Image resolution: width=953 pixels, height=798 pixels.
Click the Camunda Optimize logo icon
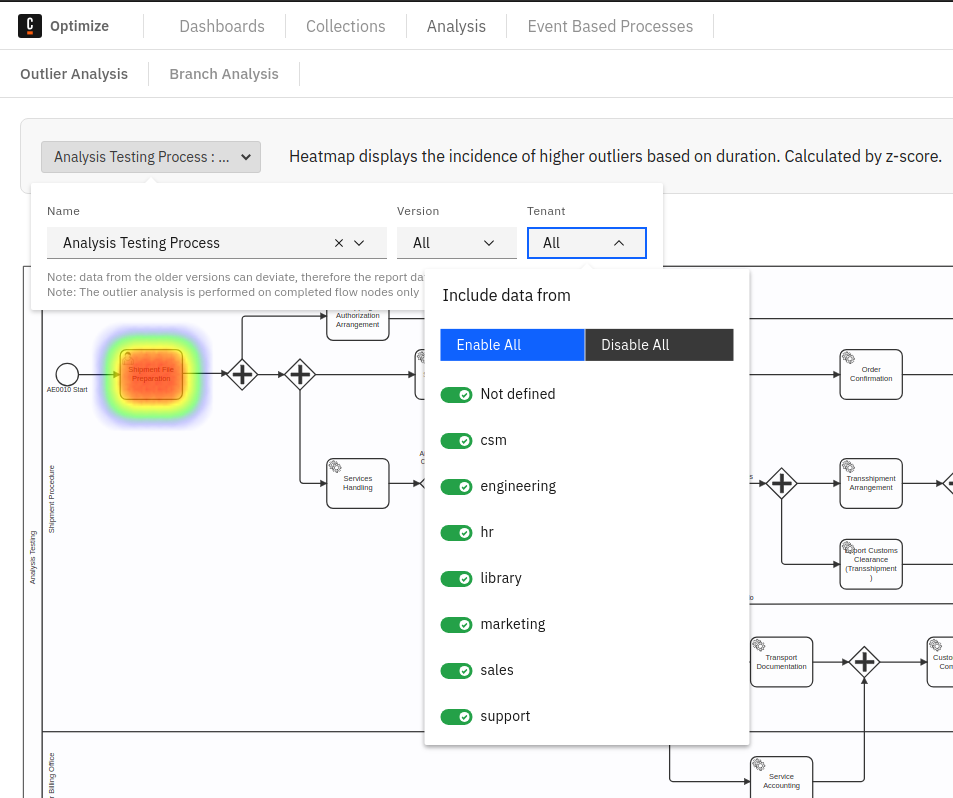(31, 26)
